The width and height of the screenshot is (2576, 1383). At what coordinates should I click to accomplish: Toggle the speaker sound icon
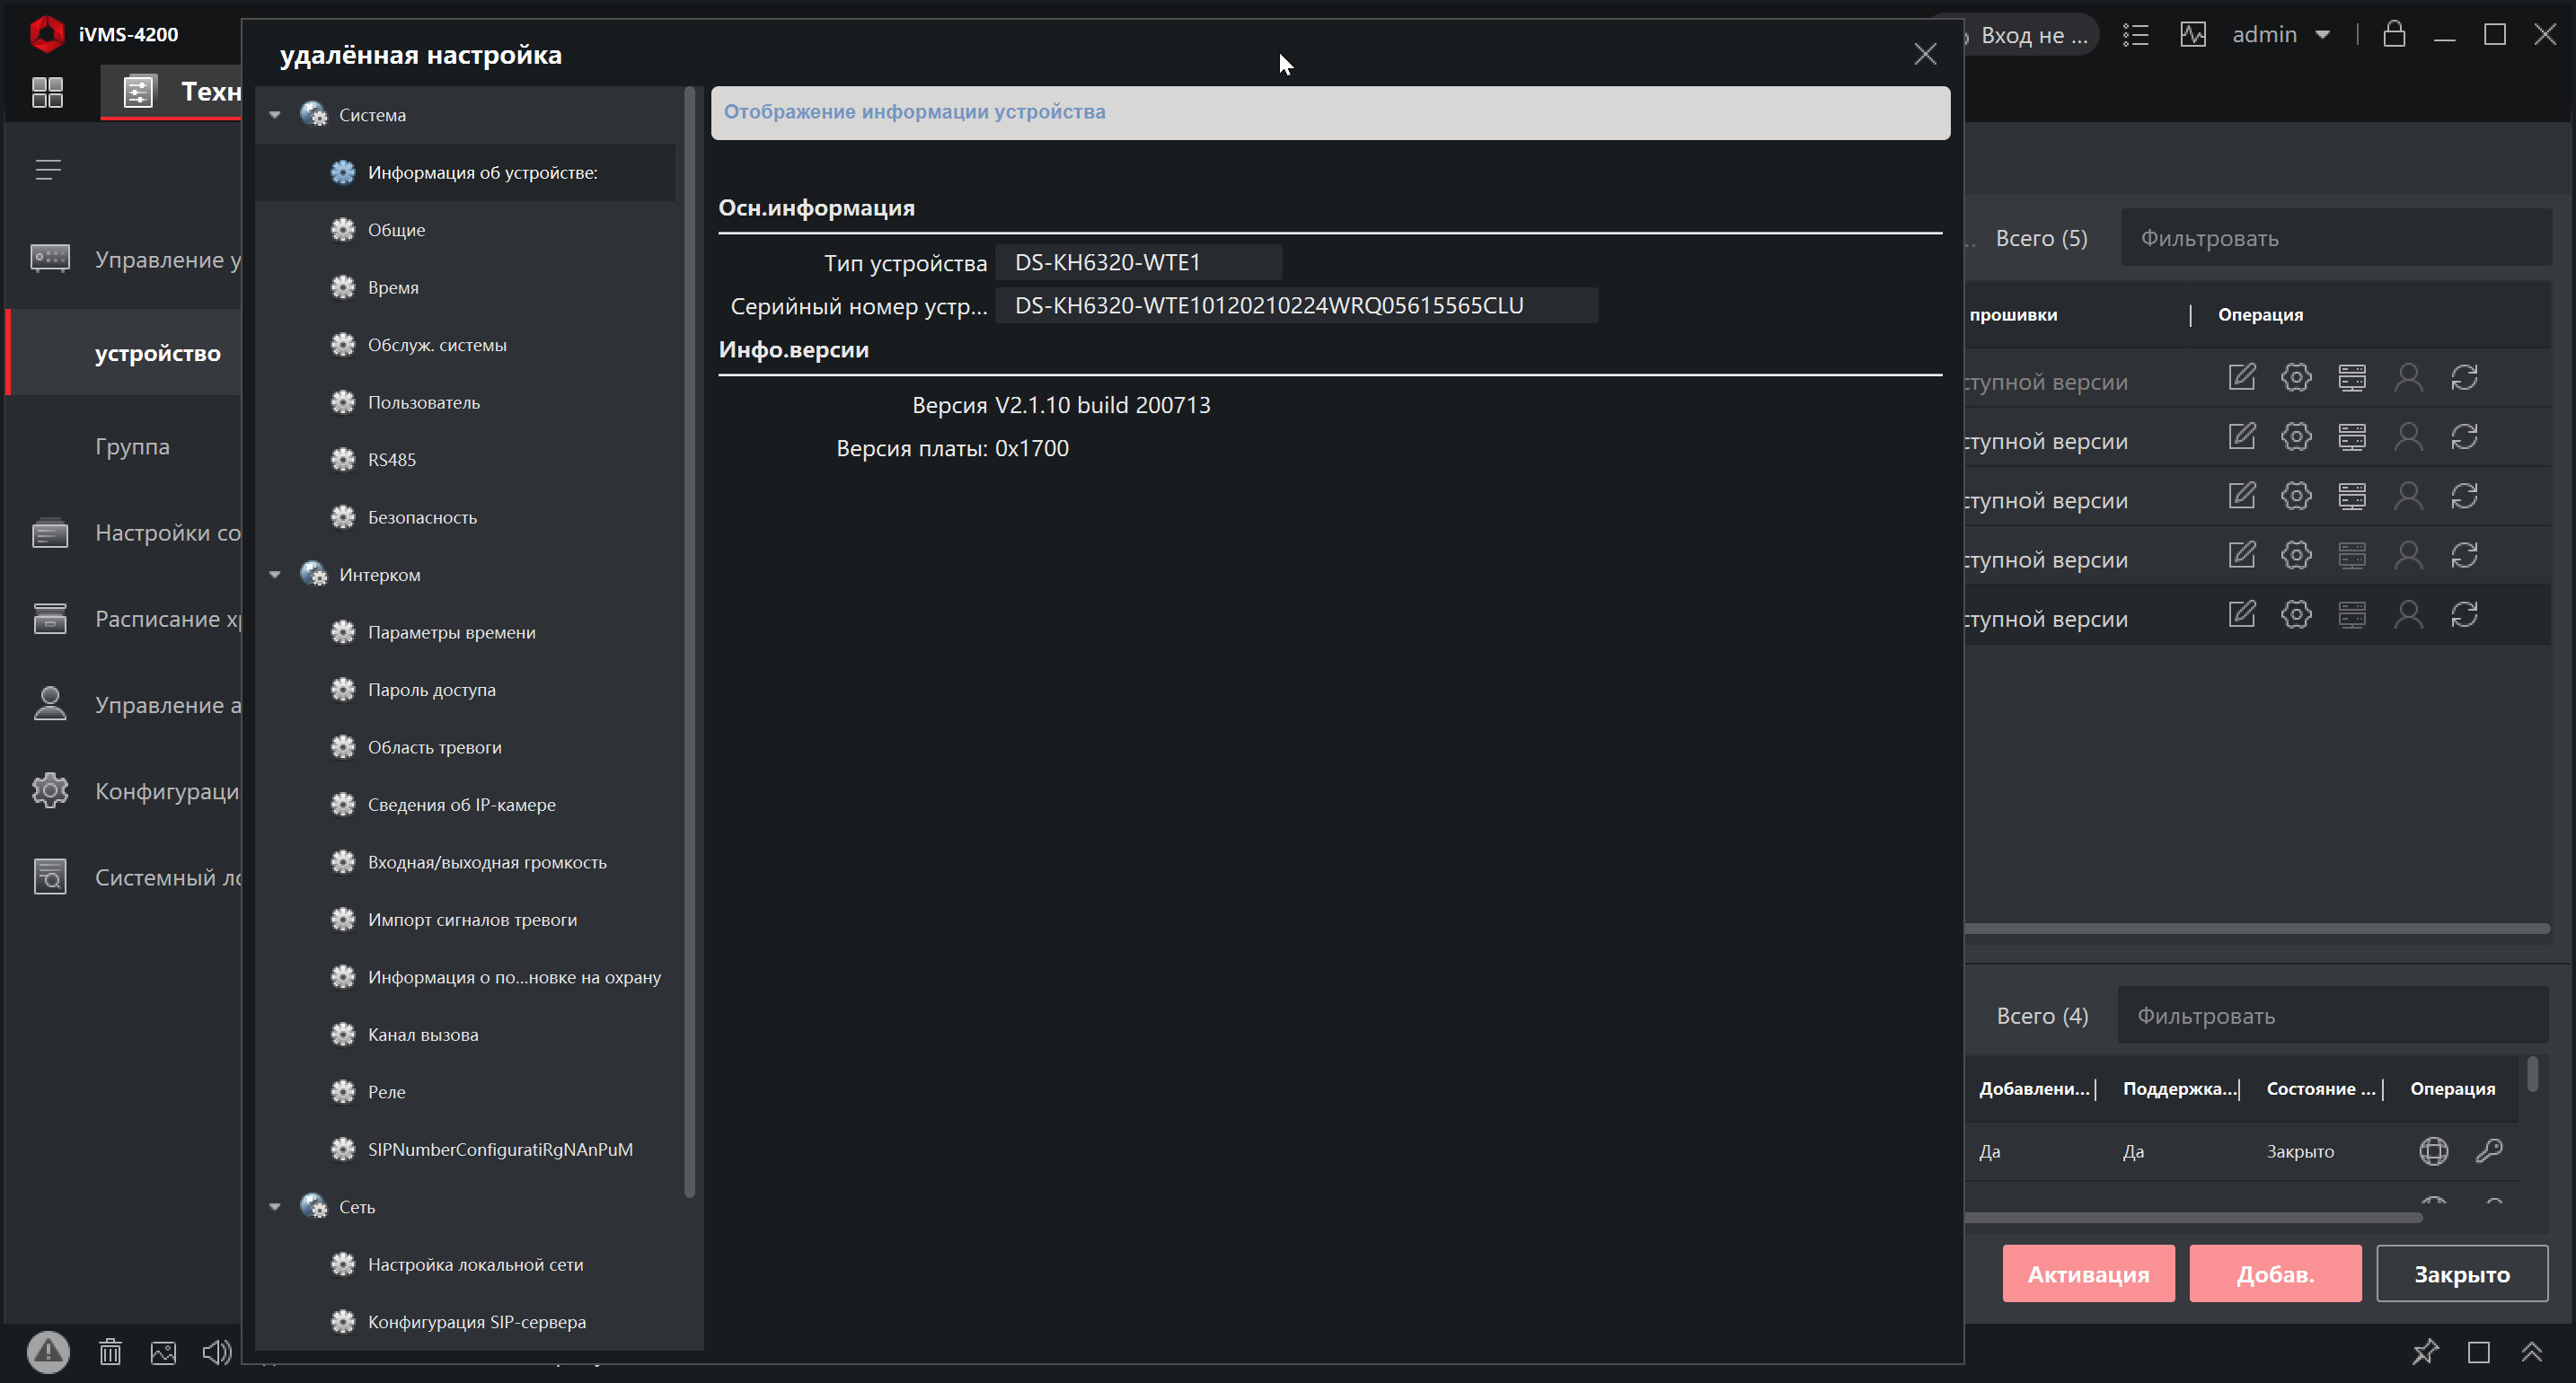pyautogui.click(x=217, y=1352)
